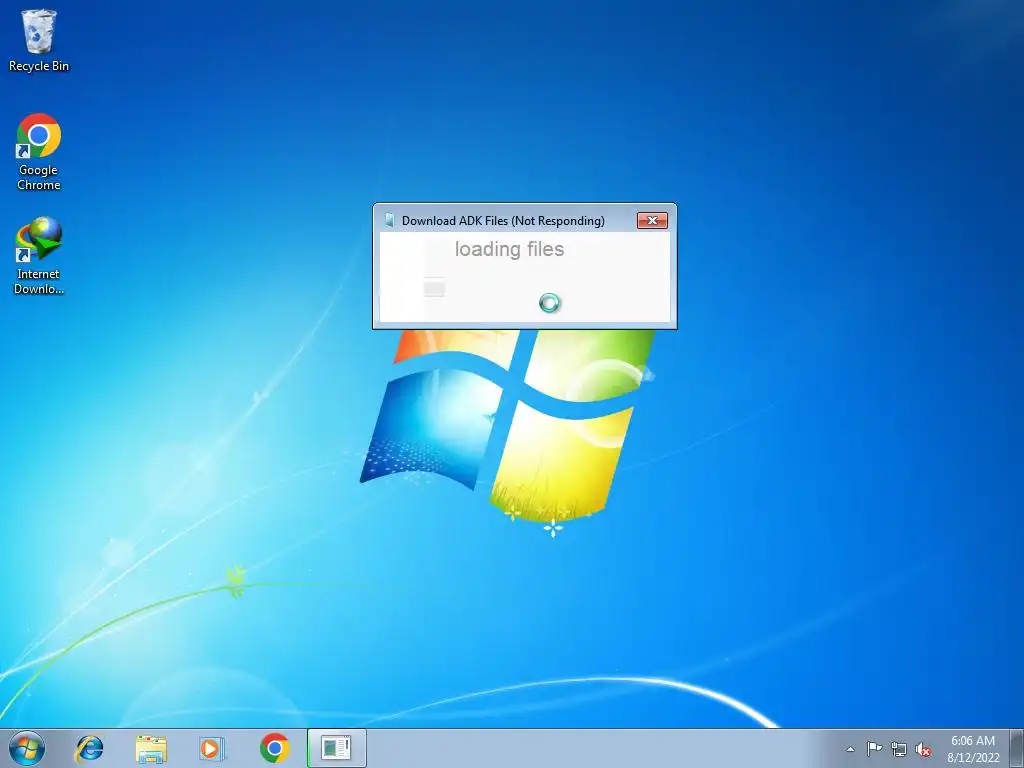Open the Action Center flag icon
Screen dimensions: 1024x768
tap(874, 749)
